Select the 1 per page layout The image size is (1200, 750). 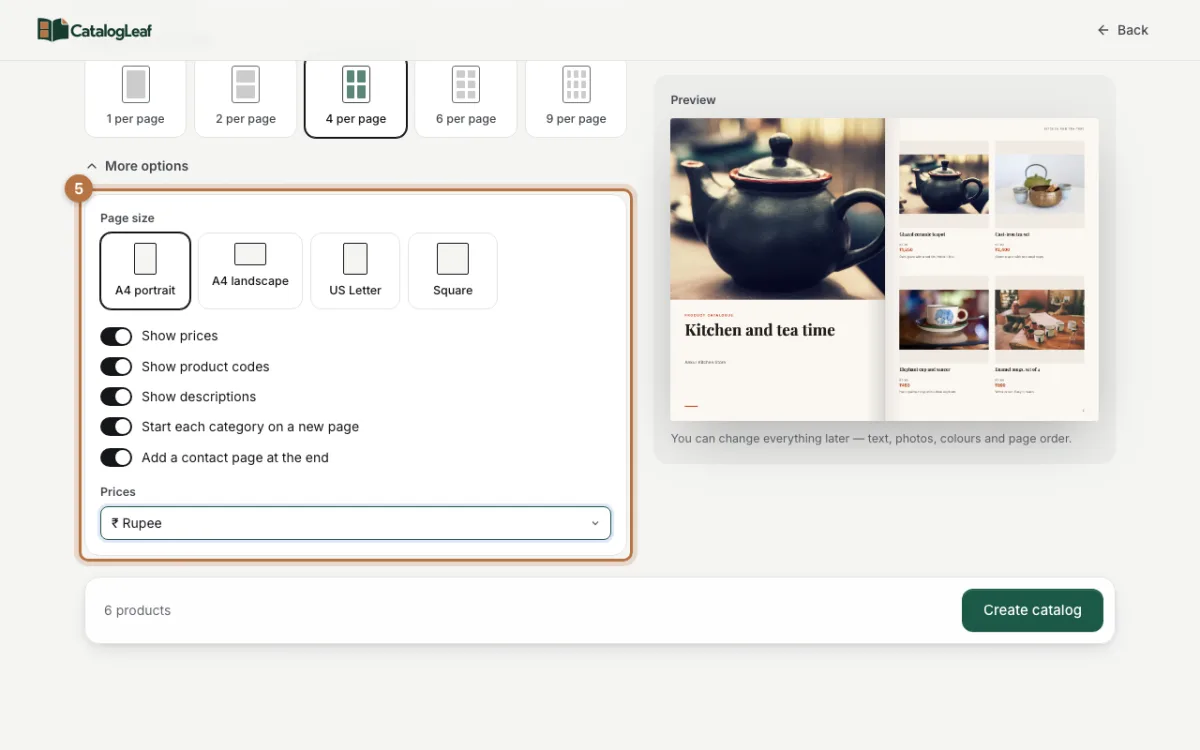coord(135,98)
